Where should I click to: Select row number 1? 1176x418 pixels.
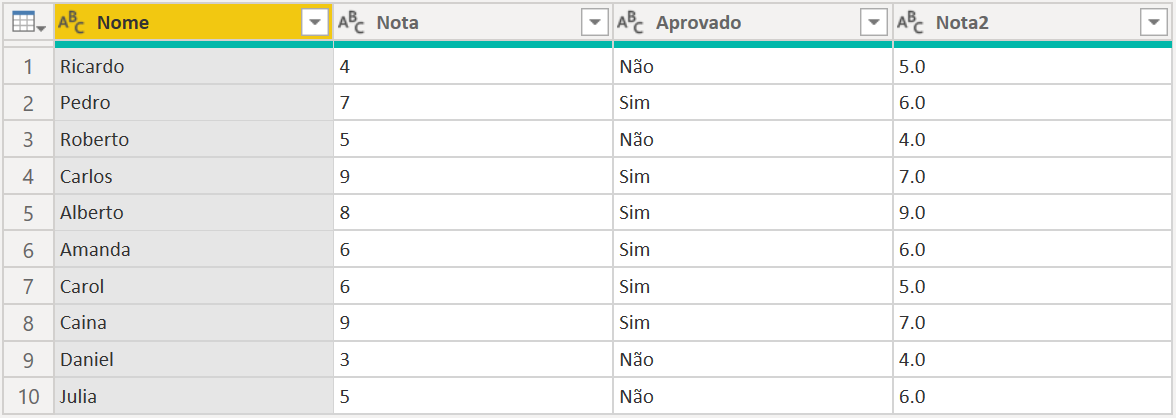click(x=28, y=67)
